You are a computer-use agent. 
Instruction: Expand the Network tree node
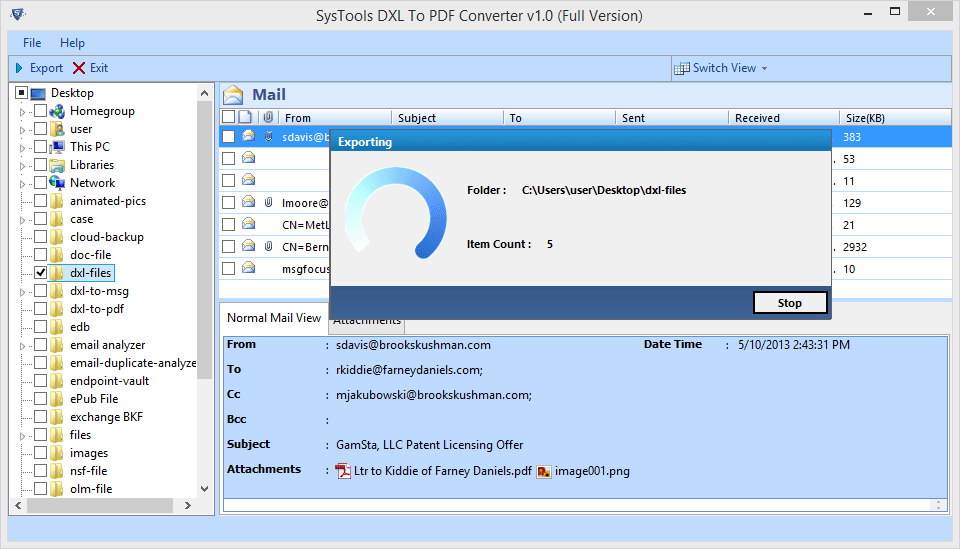23,184
